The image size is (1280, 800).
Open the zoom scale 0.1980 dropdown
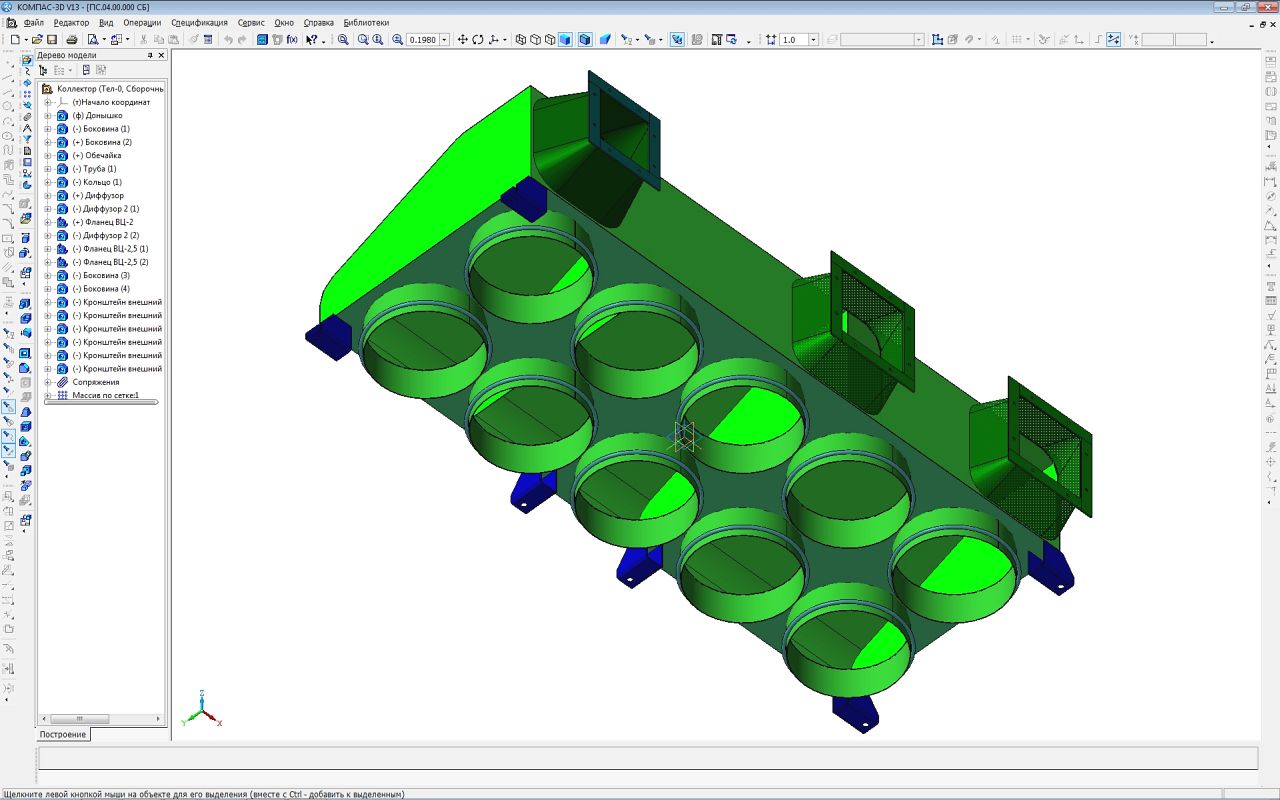point(445,40)
